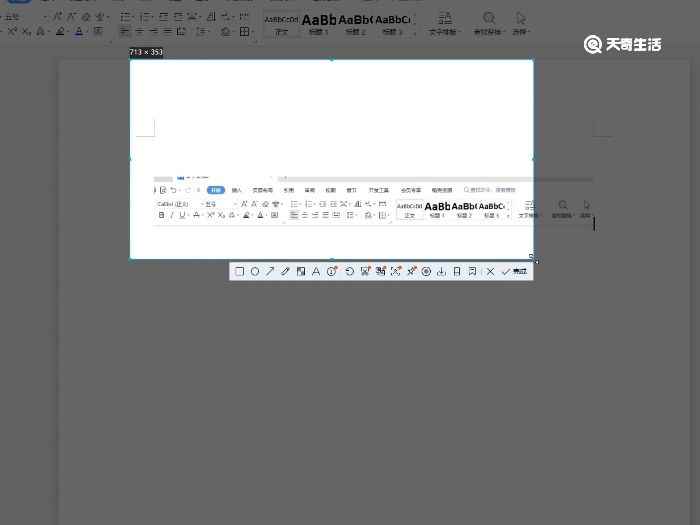Apply the 标题 2 style in top ribbon
The height and width of the screenshot is (525, 700).
[x=355, y=25]
